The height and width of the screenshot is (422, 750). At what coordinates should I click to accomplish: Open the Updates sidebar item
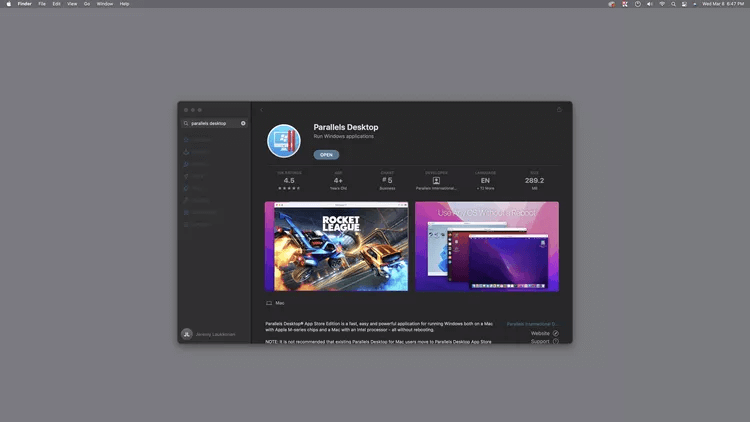tap(197, 224)
